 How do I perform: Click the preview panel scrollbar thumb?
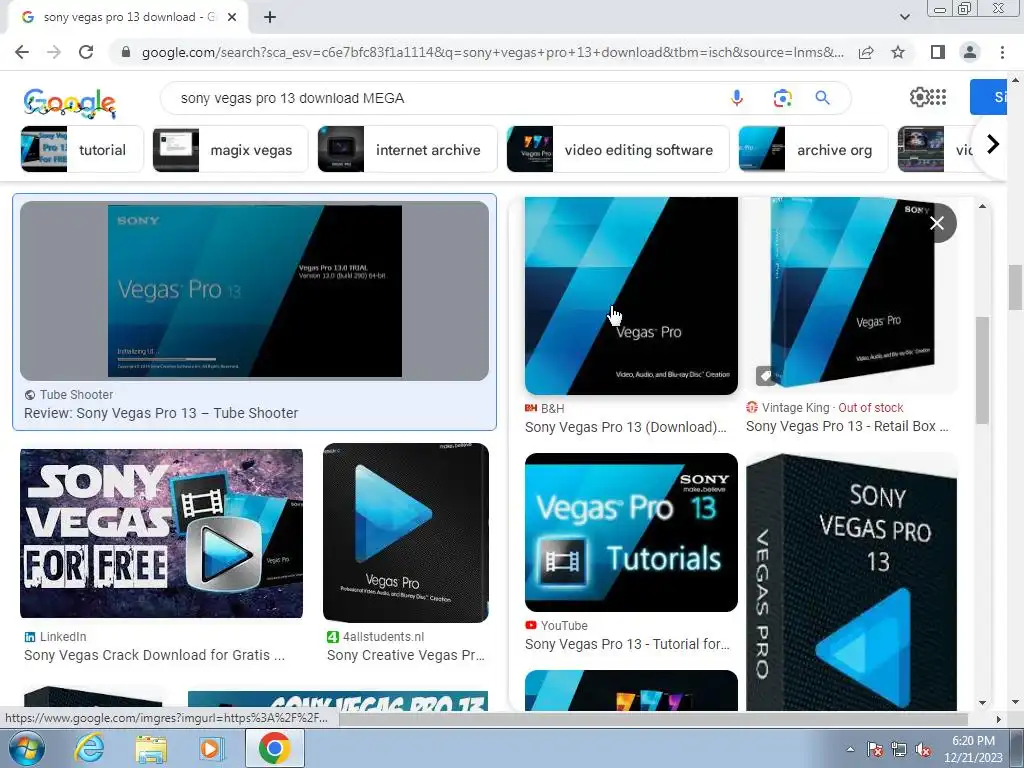click(982, 370)
